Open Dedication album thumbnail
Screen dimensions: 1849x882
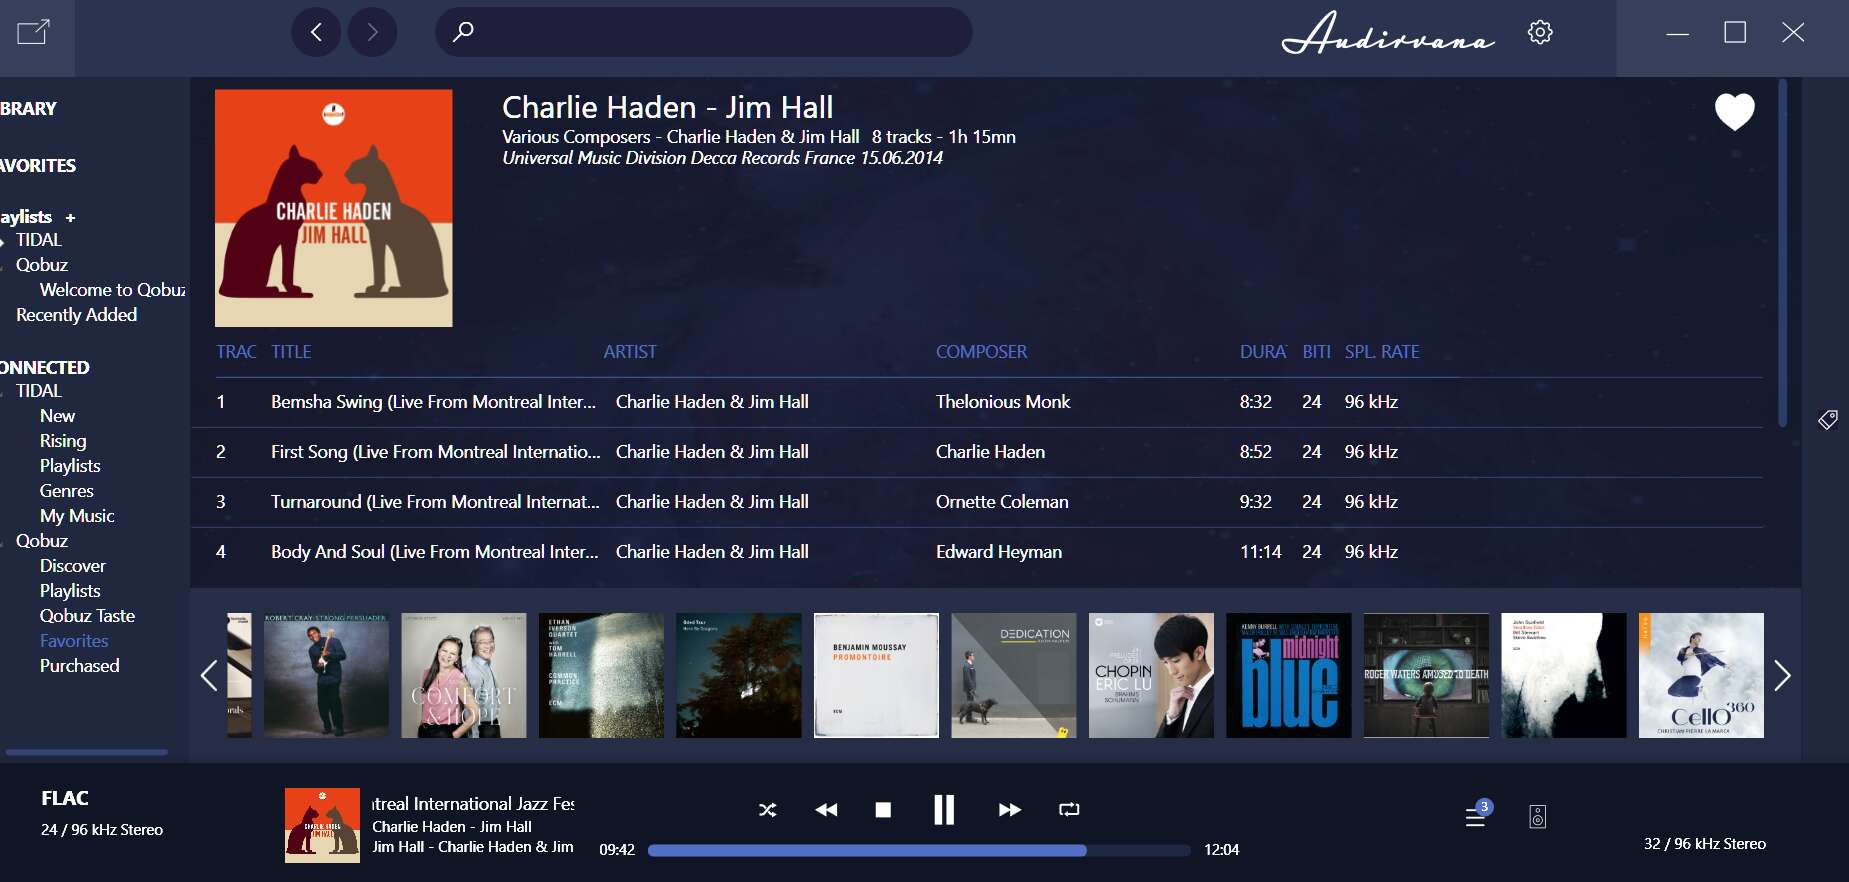1014,676
